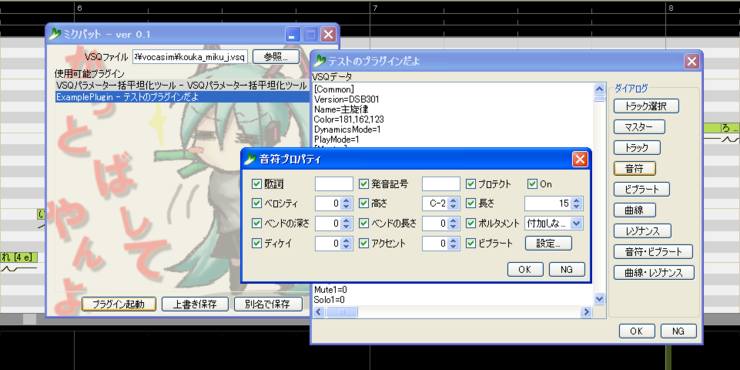Click the 参照... browse button
This screenshot has width=740, height=370.
276,57
